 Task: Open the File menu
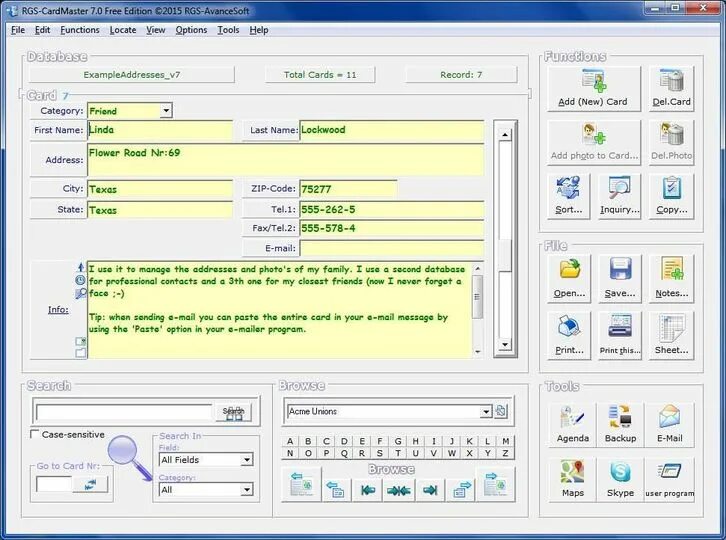pyautogui.click(x=18, y=30)
